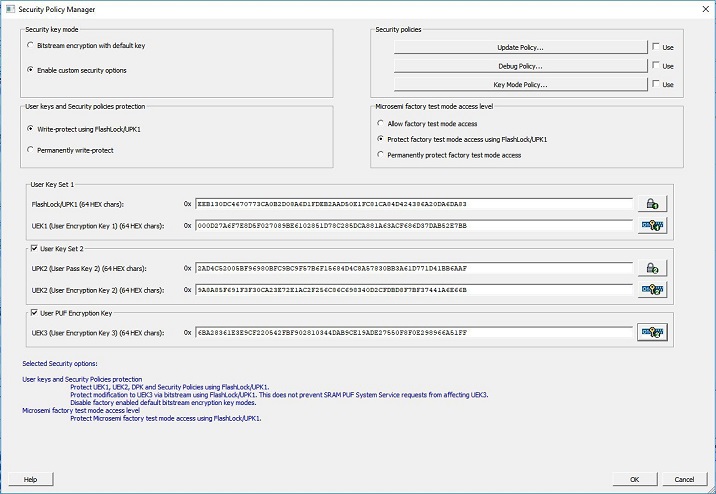Click the key icon beside UEK1 field

click(x=651, y=226)
